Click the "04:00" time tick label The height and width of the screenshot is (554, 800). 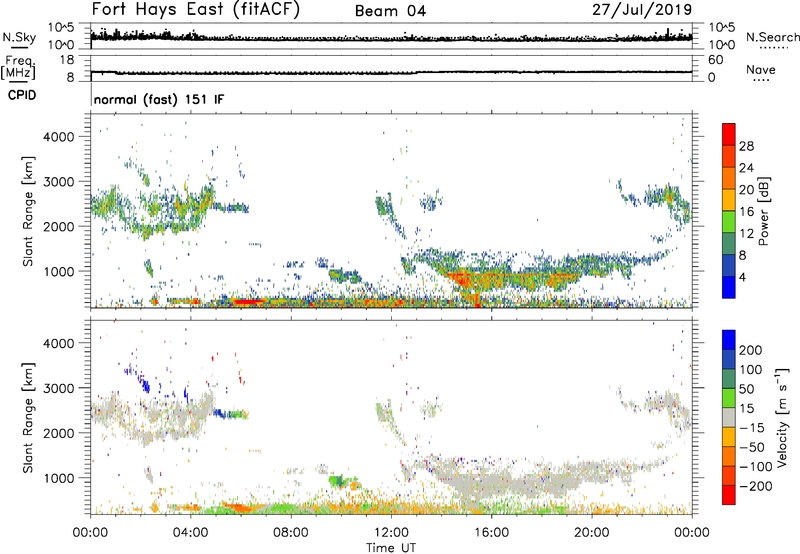(x=191, y=533)
